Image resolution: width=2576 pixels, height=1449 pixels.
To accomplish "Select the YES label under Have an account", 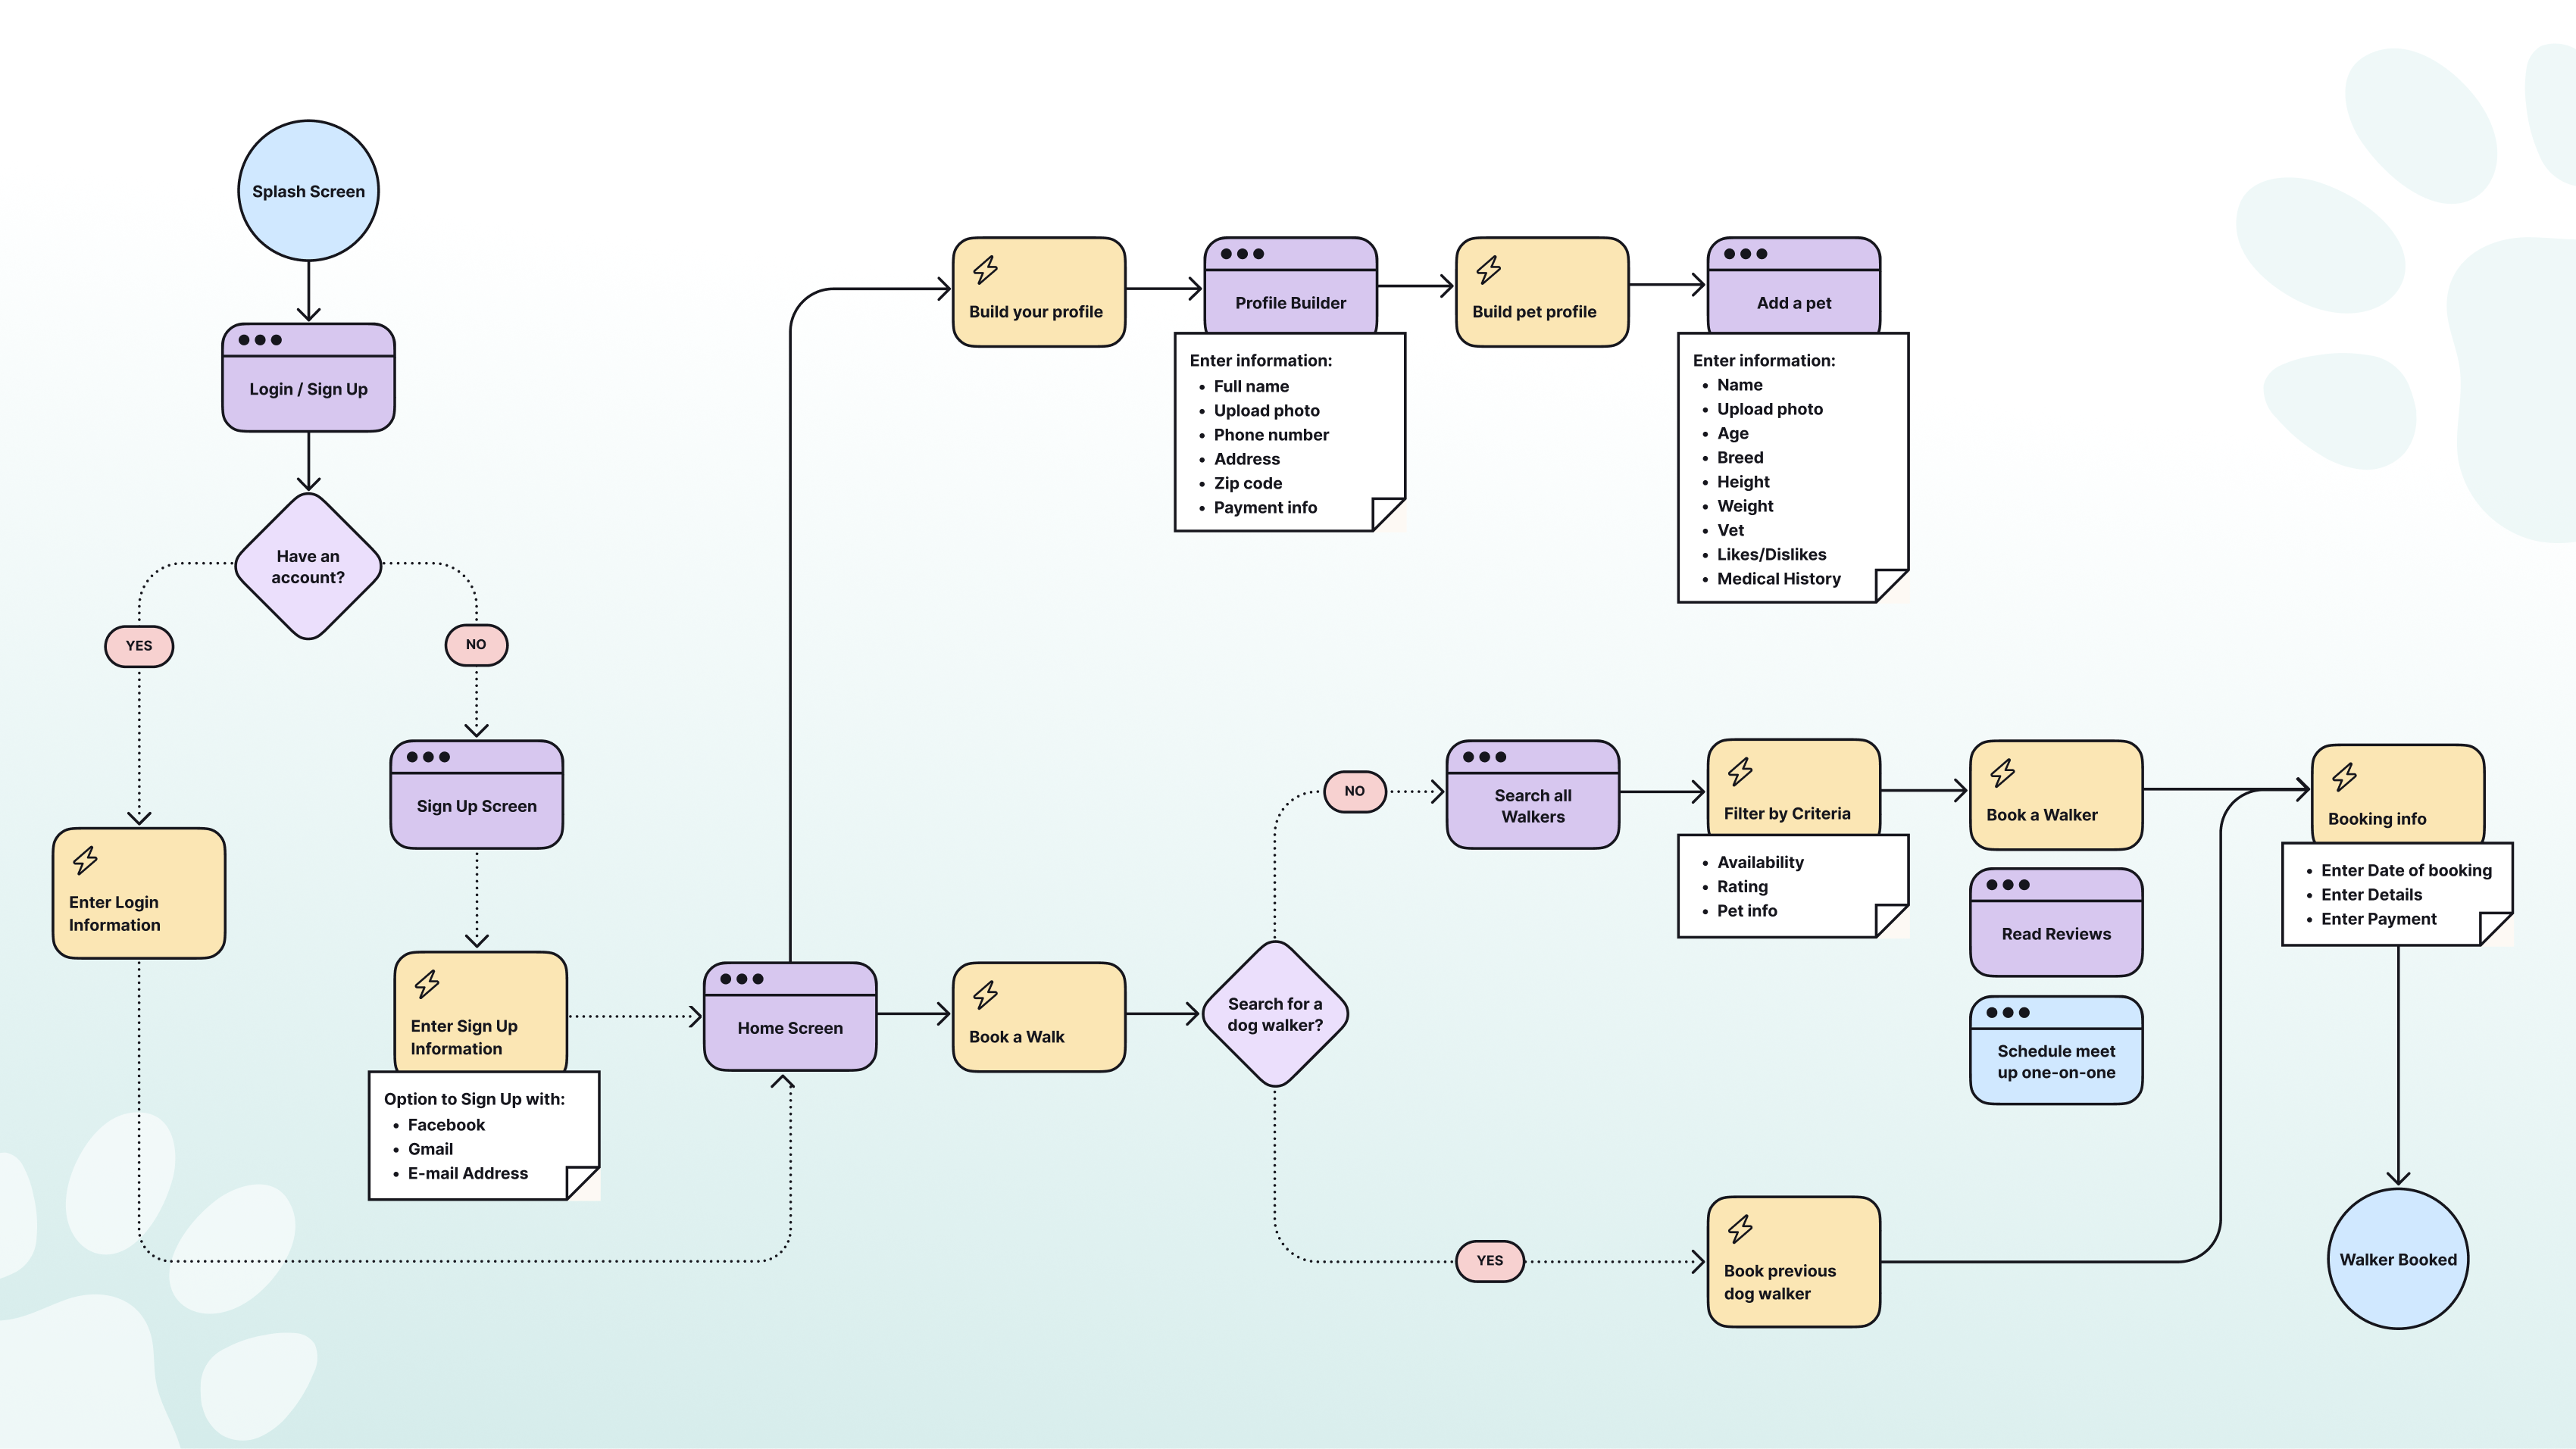I will (139, 646).
